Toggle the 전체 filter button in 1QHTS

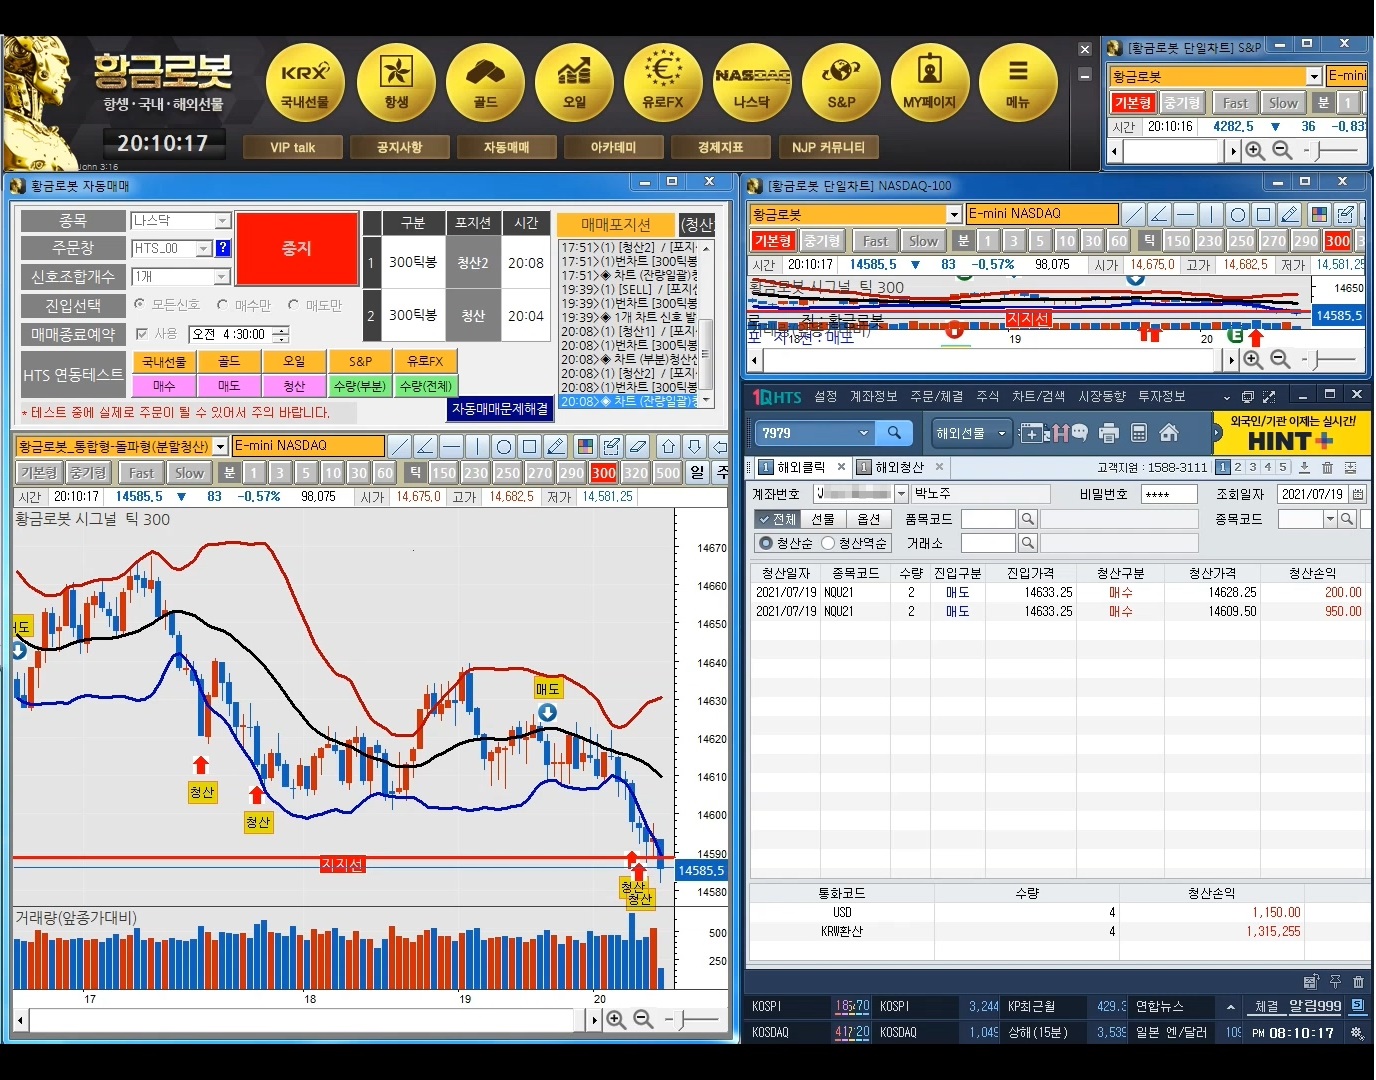776,519
